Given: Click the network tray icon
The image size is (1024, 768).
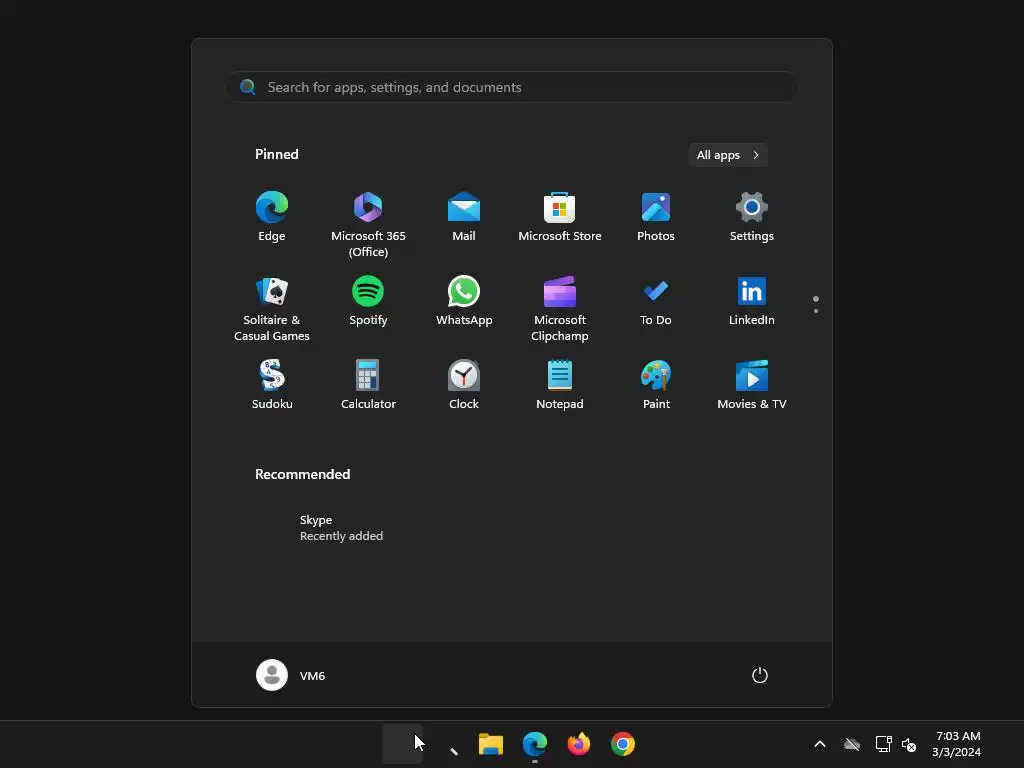Looking at the screenshot, I should (x=884, y=744).
